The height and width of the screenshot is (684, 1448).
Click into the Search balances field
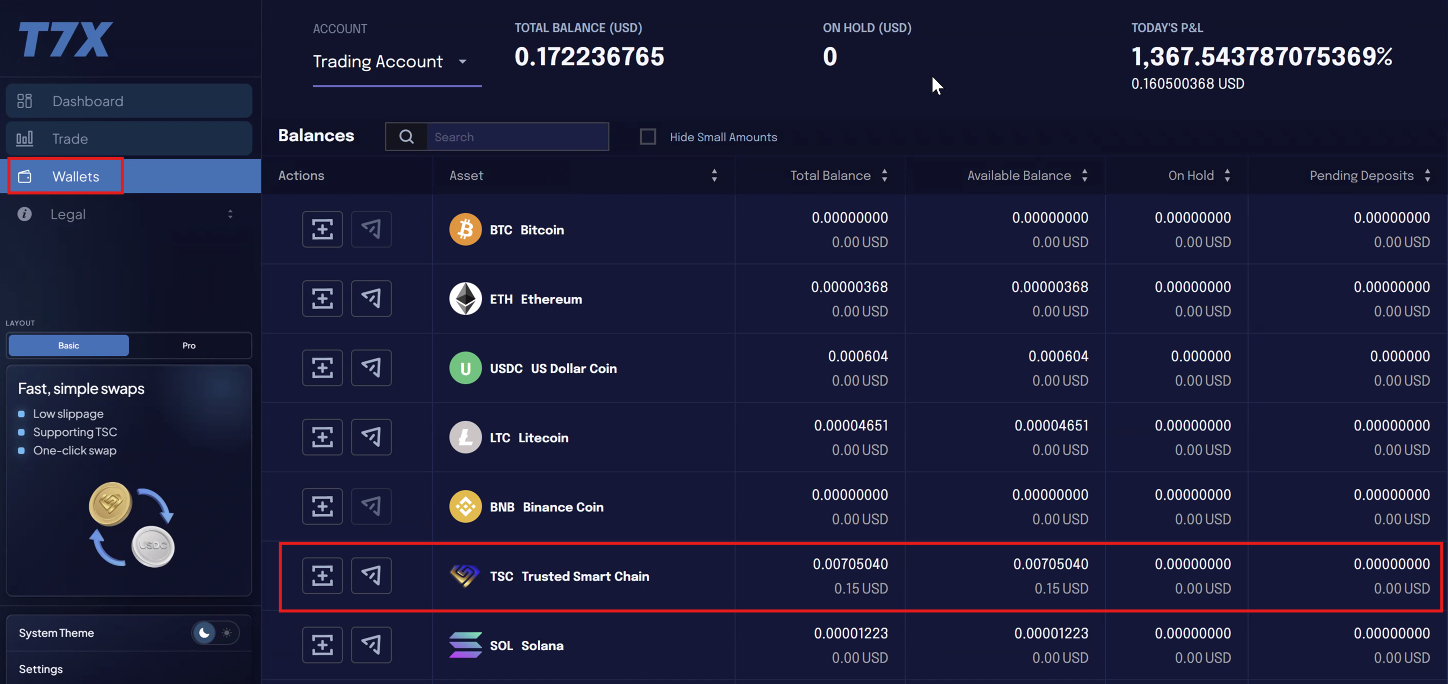[x=517, y=137]
